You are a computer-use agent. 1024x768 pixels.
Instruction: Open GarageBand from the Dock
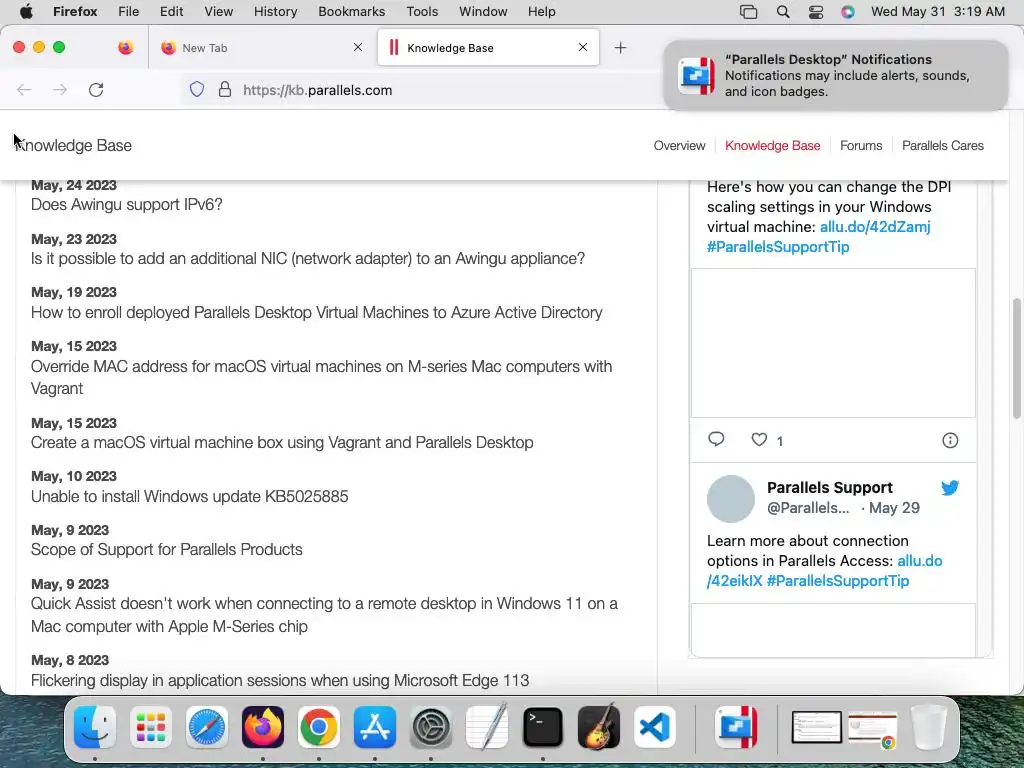click(x=599, y=726)
